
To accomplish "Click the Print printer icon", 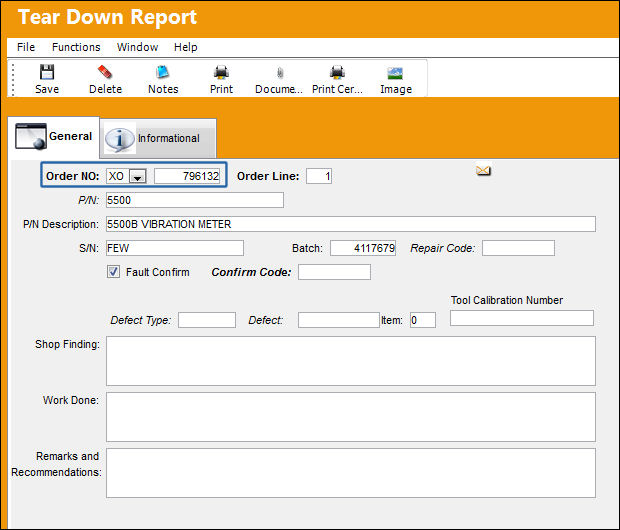I will click(221, 72).
